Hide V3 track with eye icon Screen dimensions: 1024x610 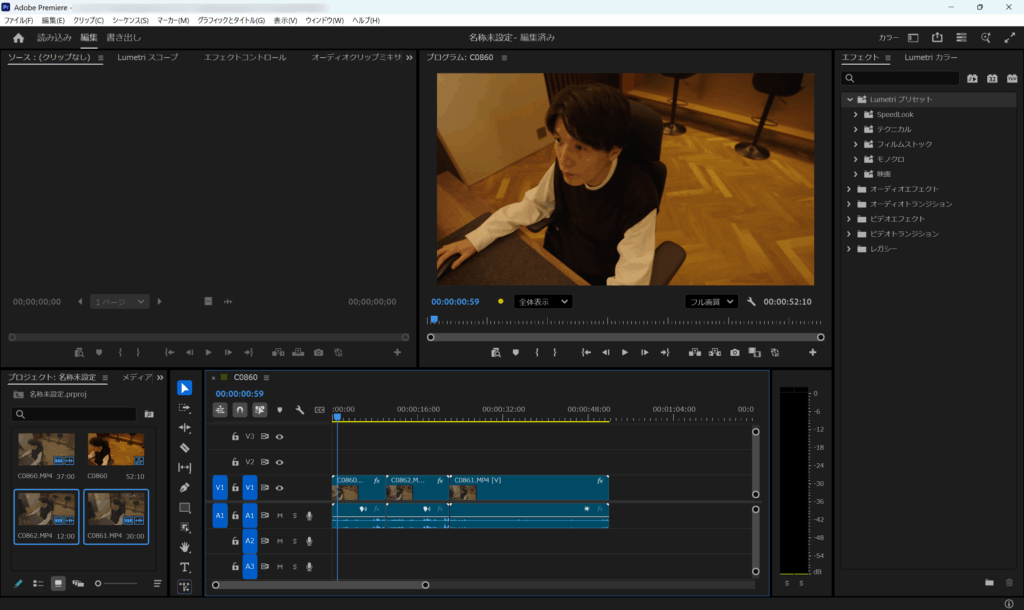(280, 436)
